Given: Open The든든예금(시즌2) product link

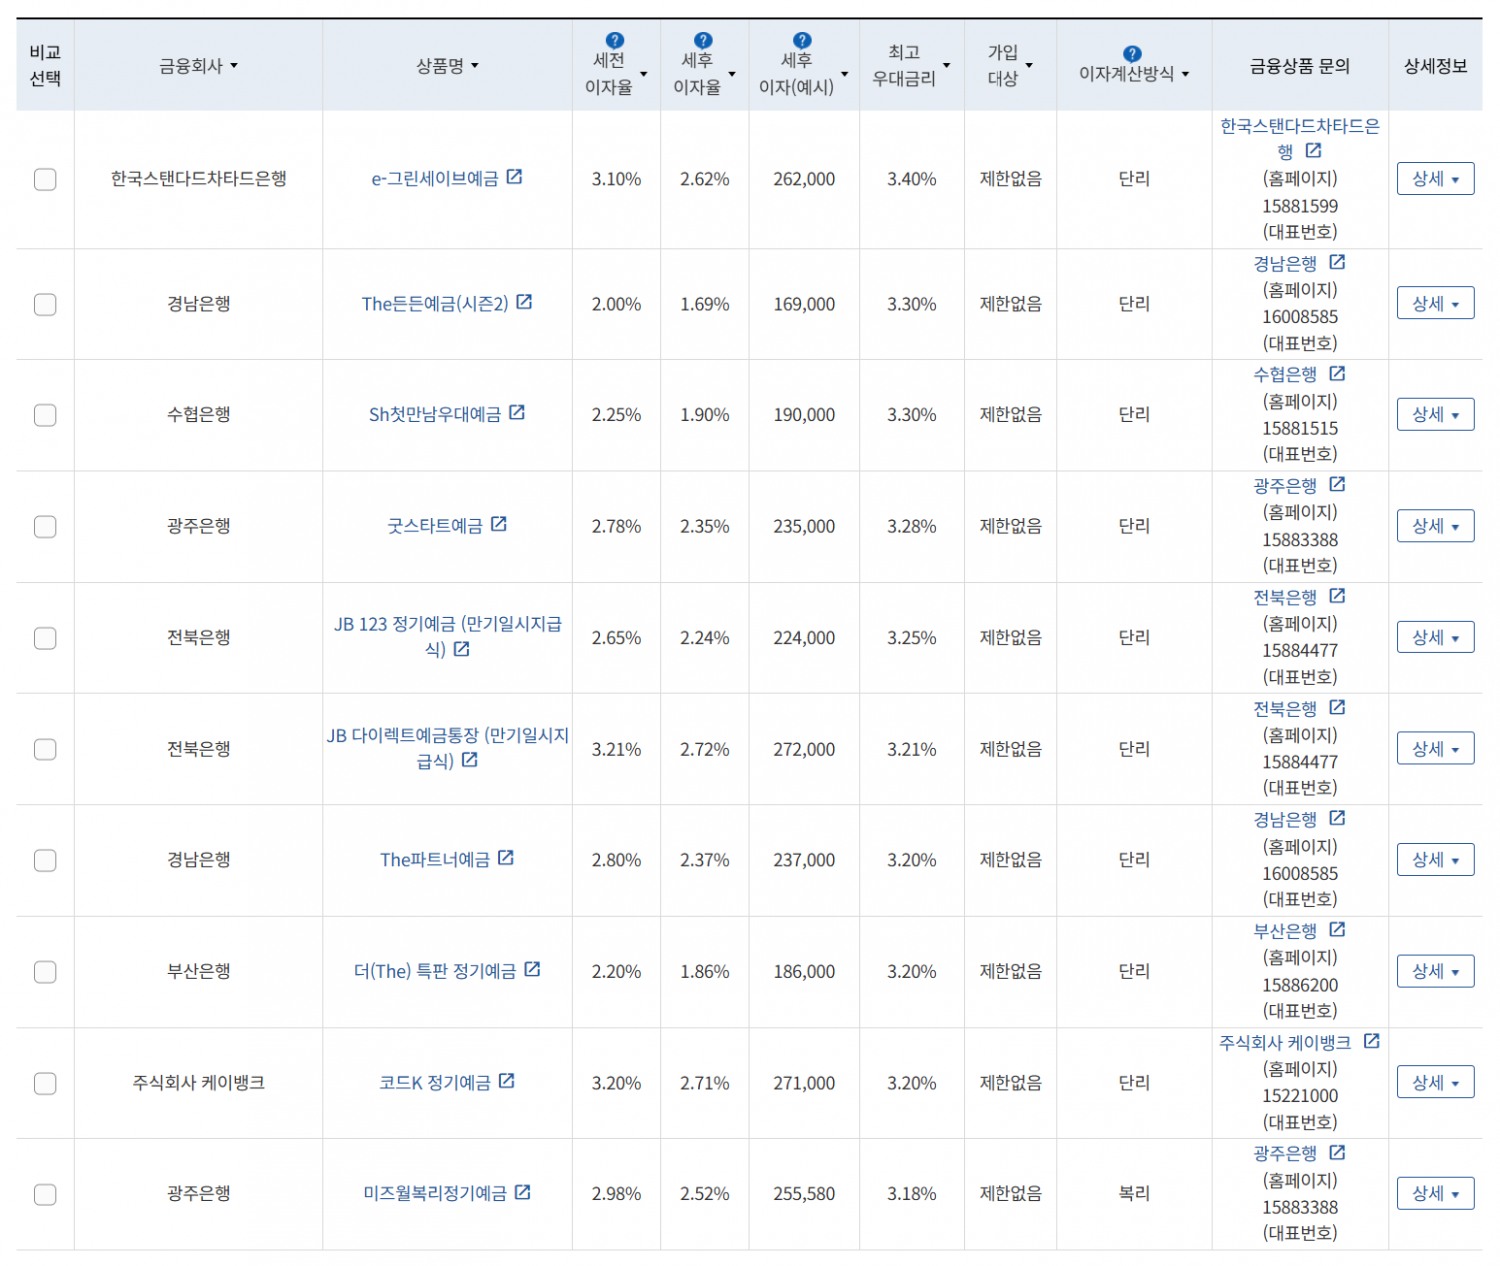Looking at the screenshot, I should (435, 304).
